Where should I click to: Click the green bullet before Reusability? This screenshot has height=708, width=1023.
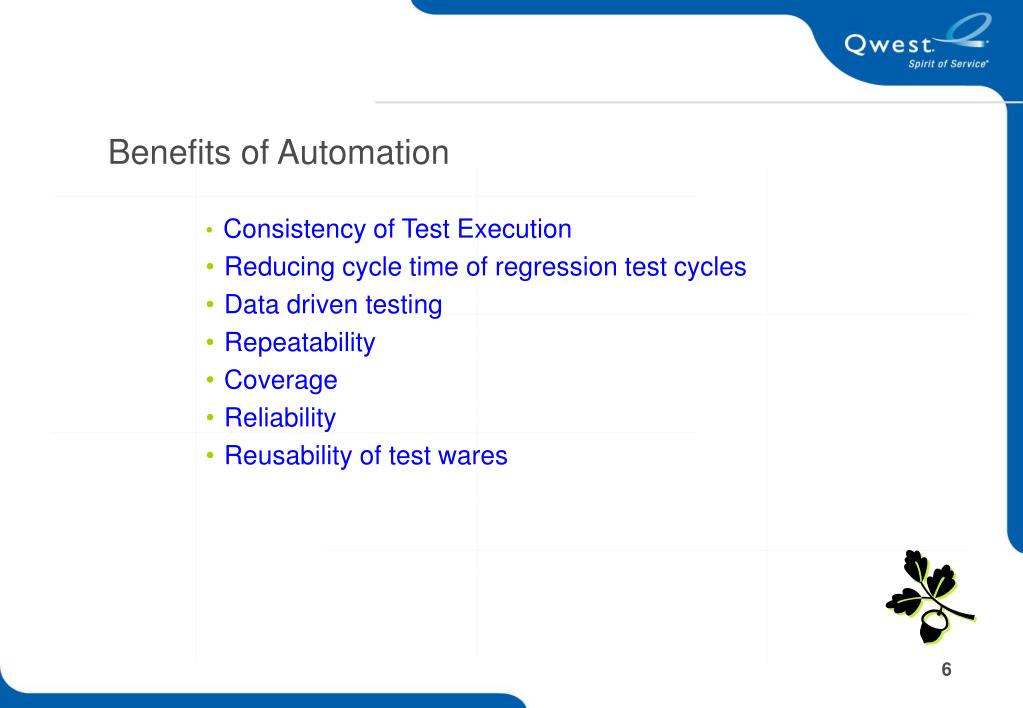click(x=209, y=455)
